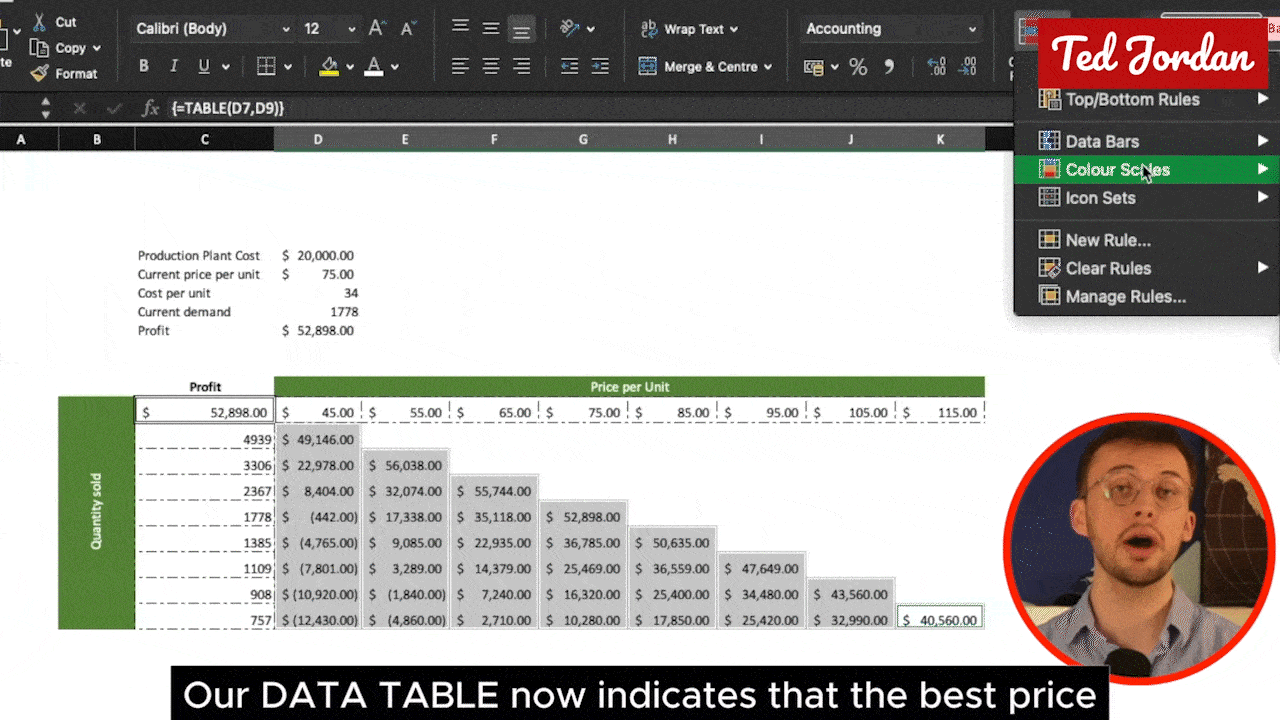
Task: Expand the Merge & Centre dropdown arrow
Action: point(768,67)
